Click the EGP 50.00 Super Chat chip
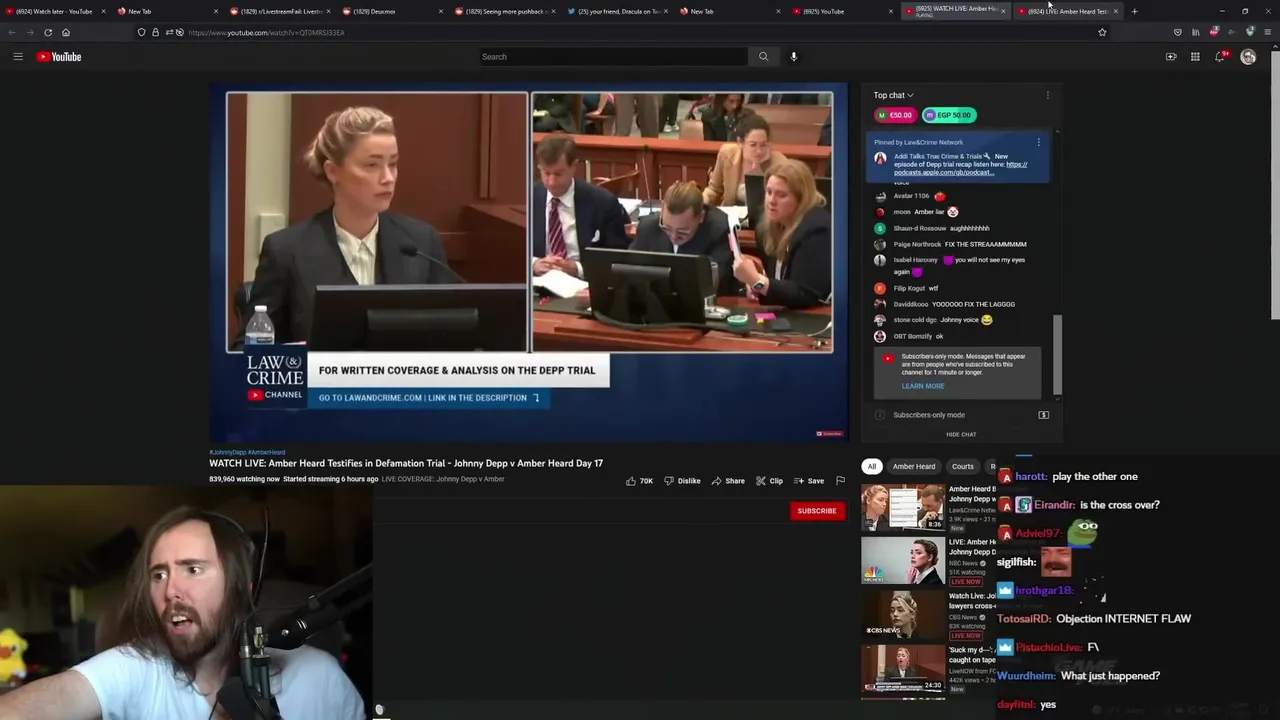Viewport: 1280px width, 720px height. coord(948,115)
